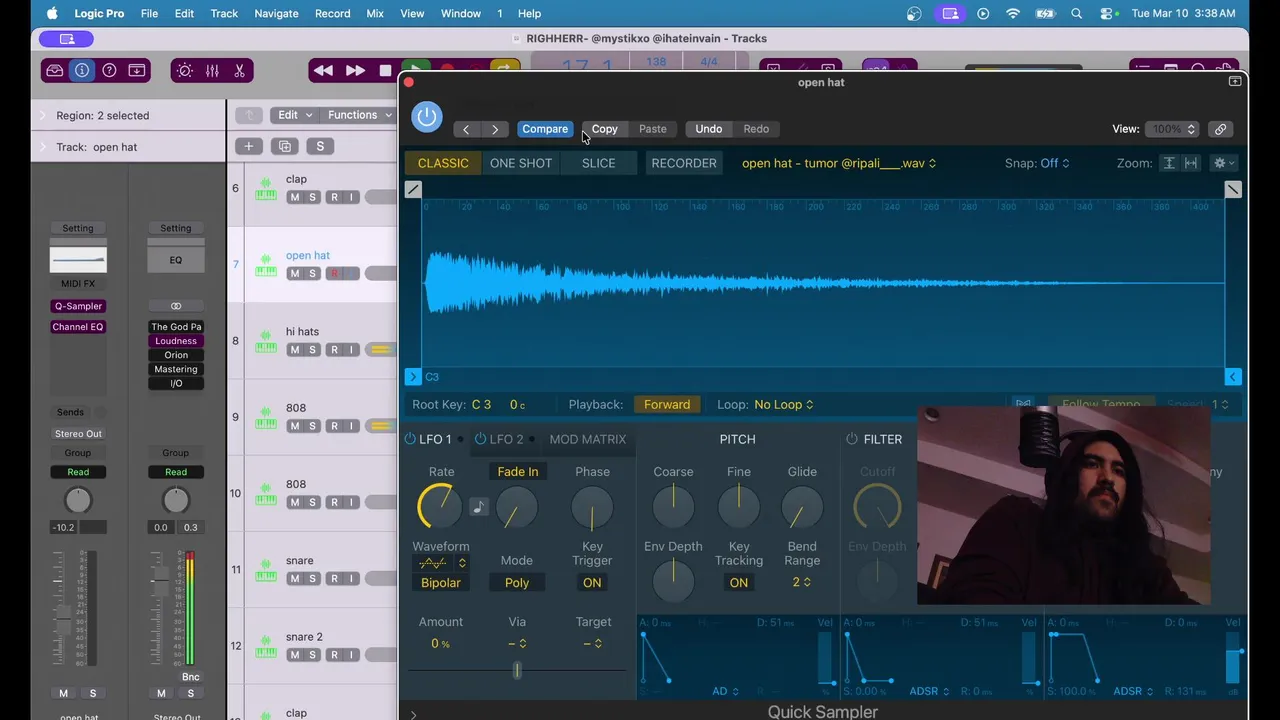The height and width of the screenshot is (720, 1280).
Task: Open the waveform gear action menu
Action: (x=1223, y=163)
